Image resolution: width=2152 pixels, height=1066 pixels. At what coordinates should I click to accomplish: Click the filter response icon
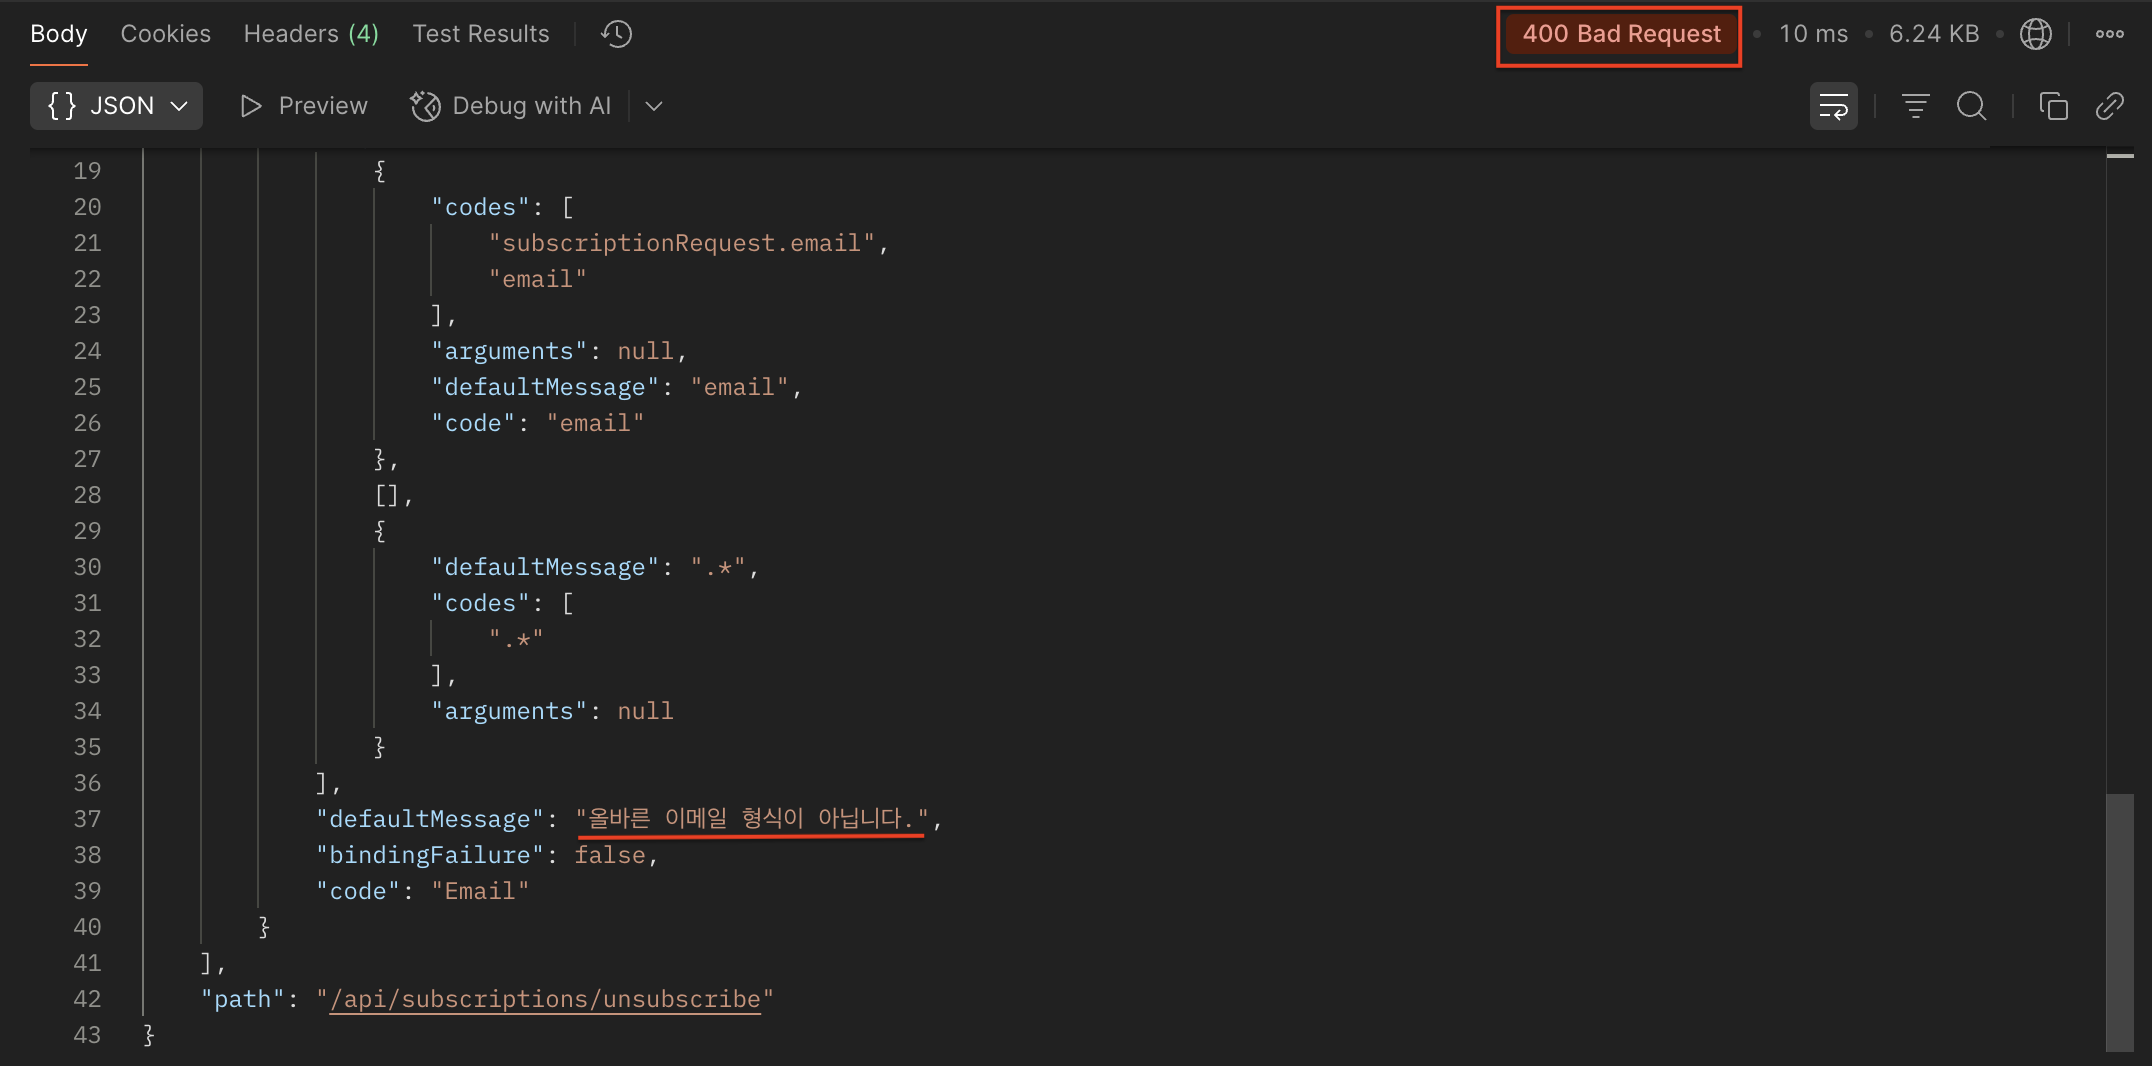click(x=1915, y=106)
